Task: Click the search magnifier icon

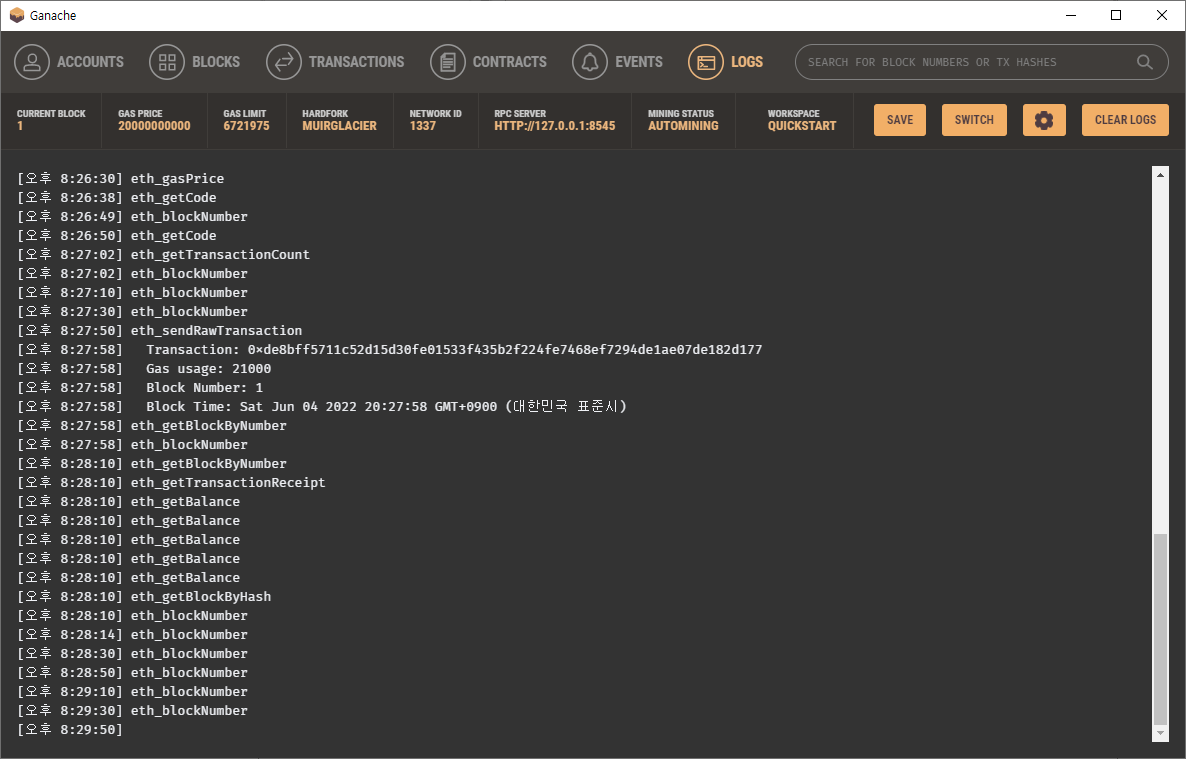Action: (x=1145, y=62)
